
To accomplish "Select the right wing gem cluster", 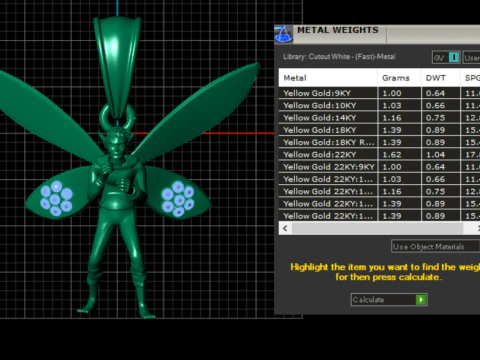I will [x=178, y=198].
